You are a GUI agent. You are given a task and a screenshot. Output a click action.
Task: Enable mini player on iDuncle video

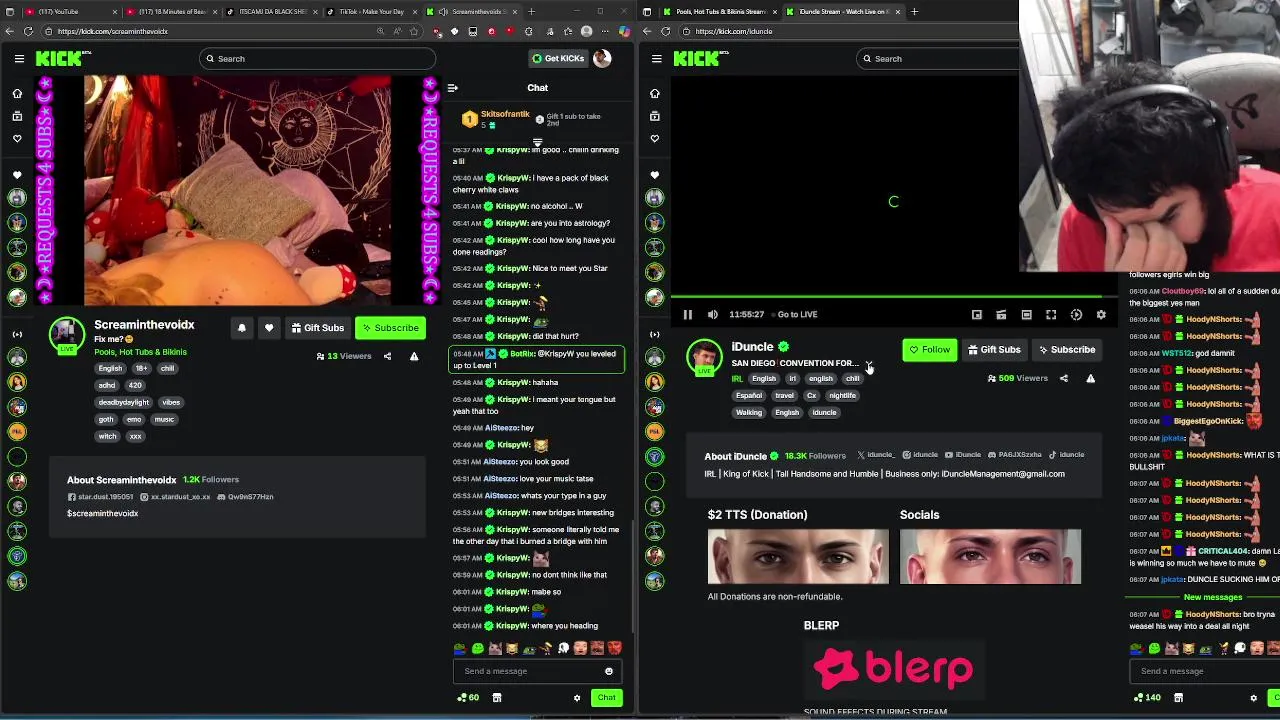[x=977, y=315]
